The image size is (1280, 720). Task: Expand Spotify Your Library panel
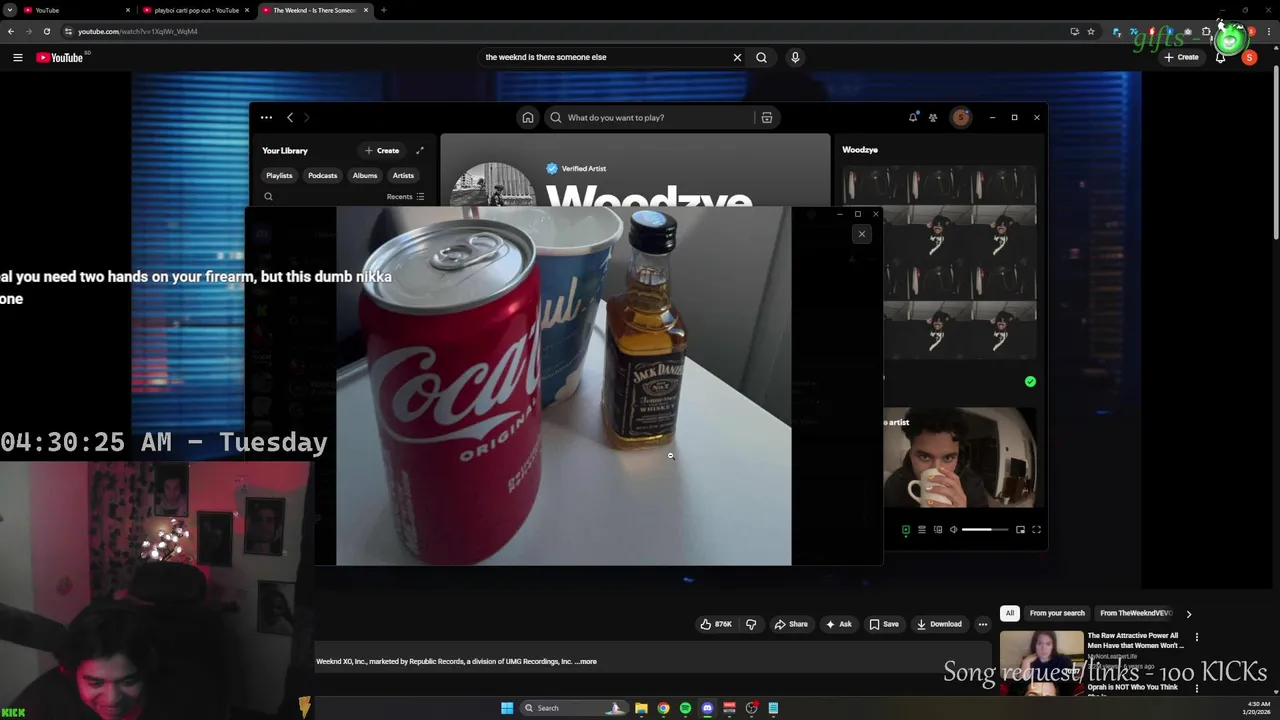420,150
